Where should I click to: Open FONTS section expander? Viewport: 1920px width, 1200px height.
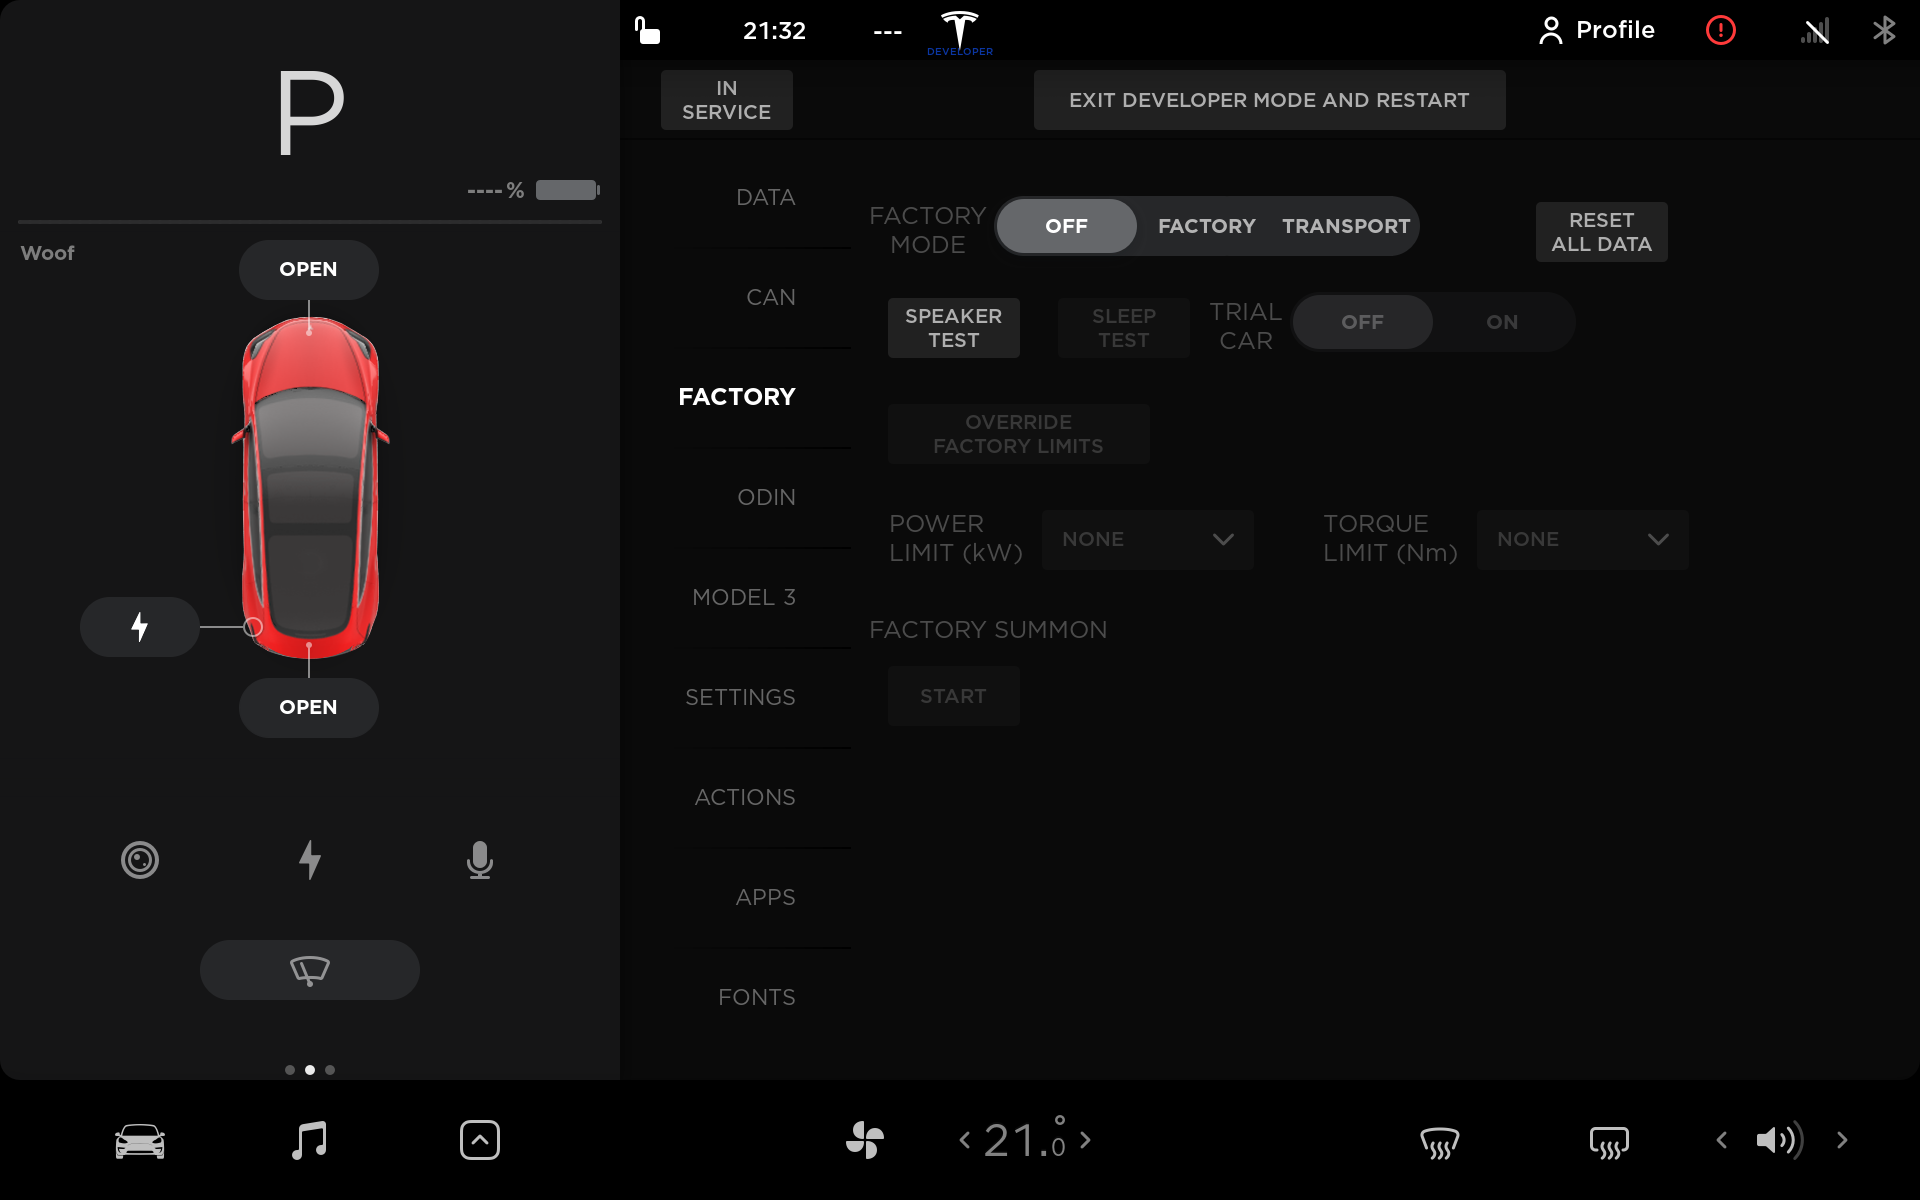point(756,995)
